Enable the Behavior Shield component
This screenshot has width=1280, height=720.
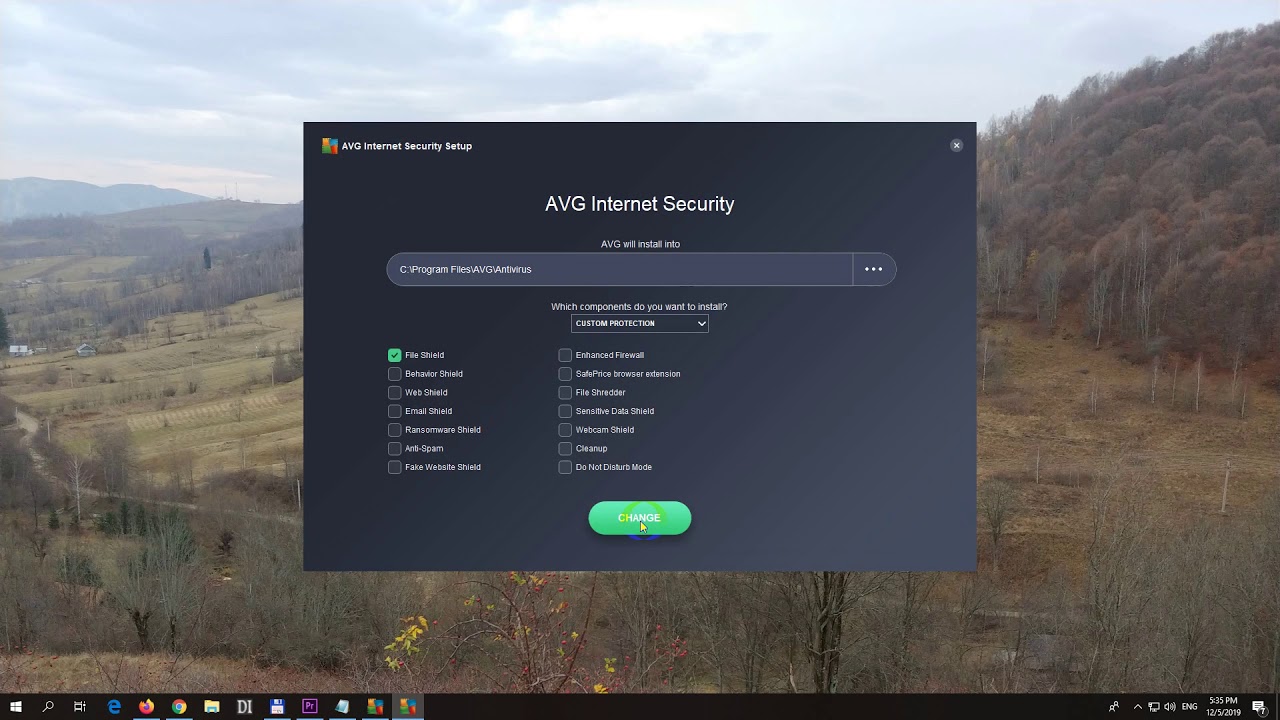394,374
